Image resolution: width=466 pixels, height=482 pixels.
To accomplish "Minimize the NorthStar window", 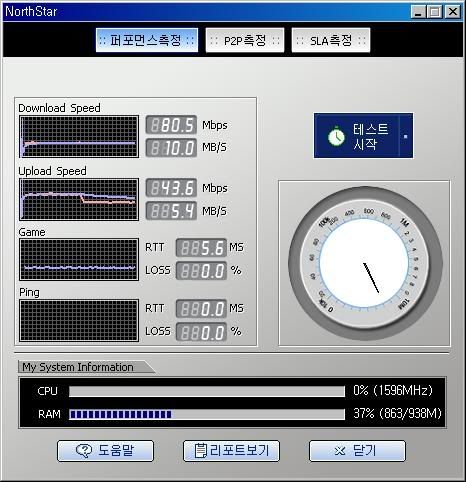I will pyautogui.click(x=418, y=12).
